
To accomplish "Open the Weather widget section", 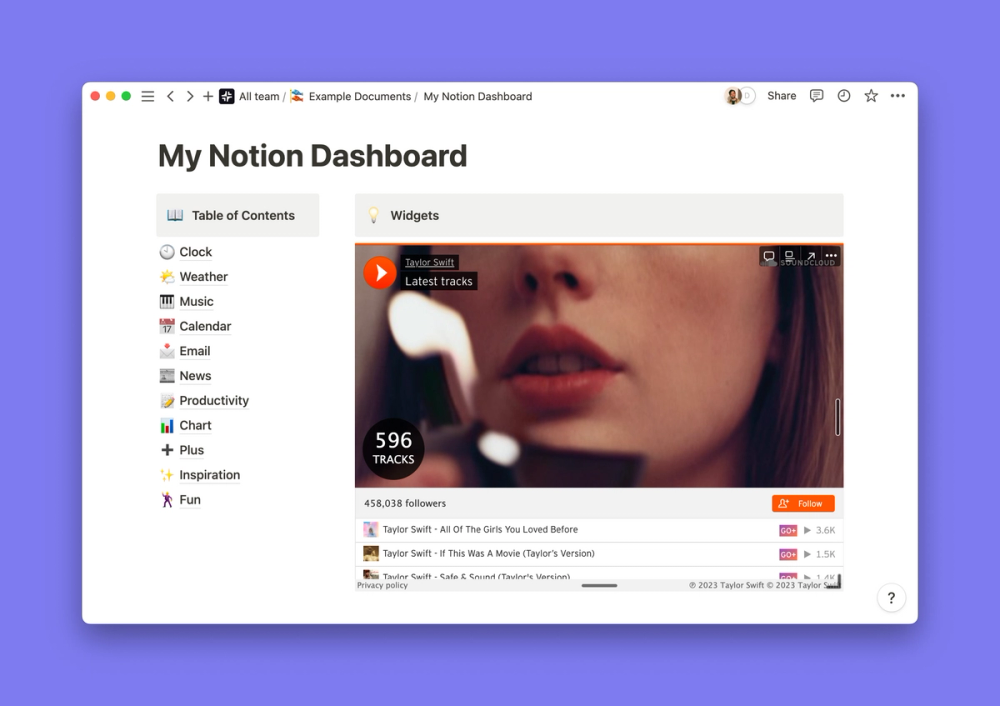I will coord(202,276).
